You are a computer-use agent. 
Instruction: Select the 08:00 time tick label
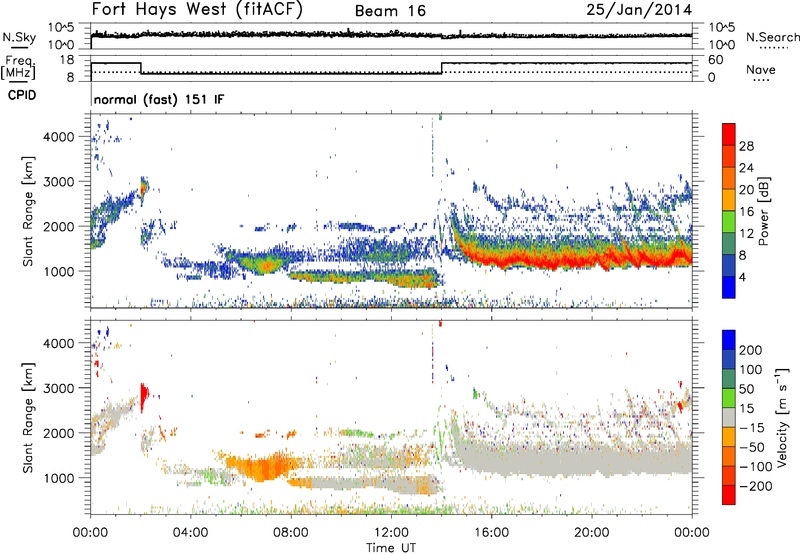pos(290,533)
